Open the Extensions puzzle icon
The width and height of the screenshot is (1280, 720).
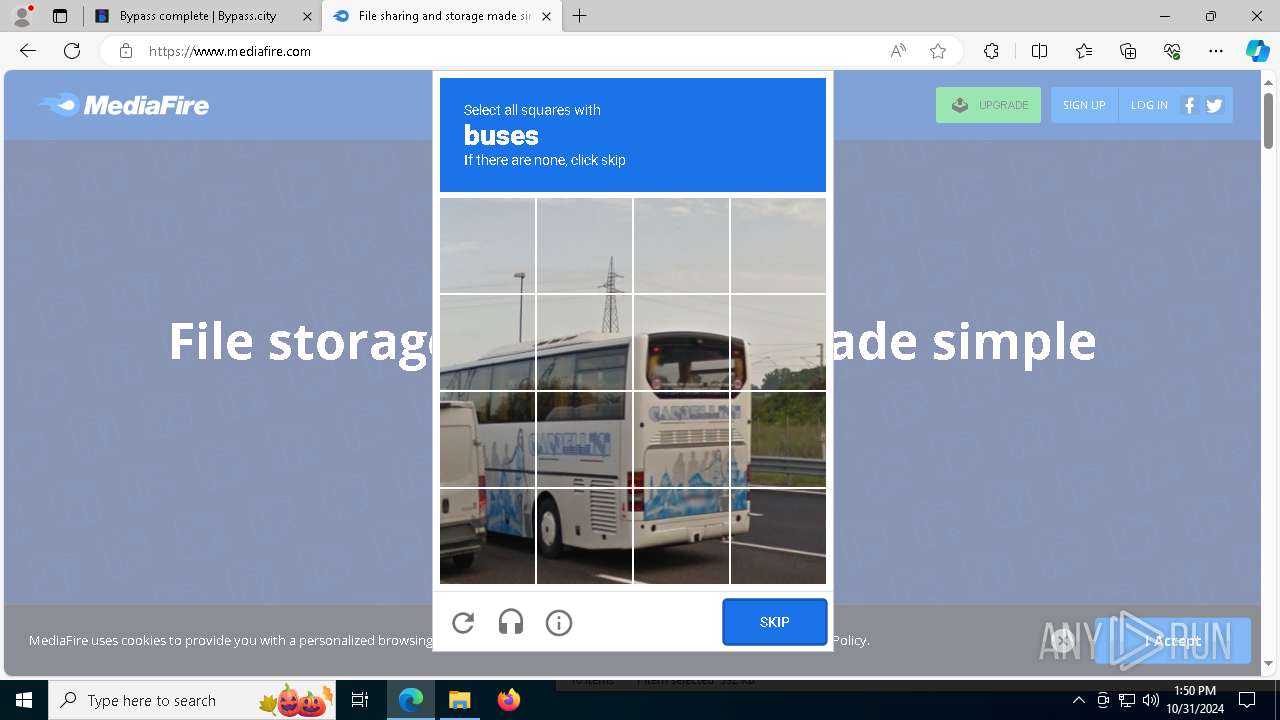click(991, 51)
